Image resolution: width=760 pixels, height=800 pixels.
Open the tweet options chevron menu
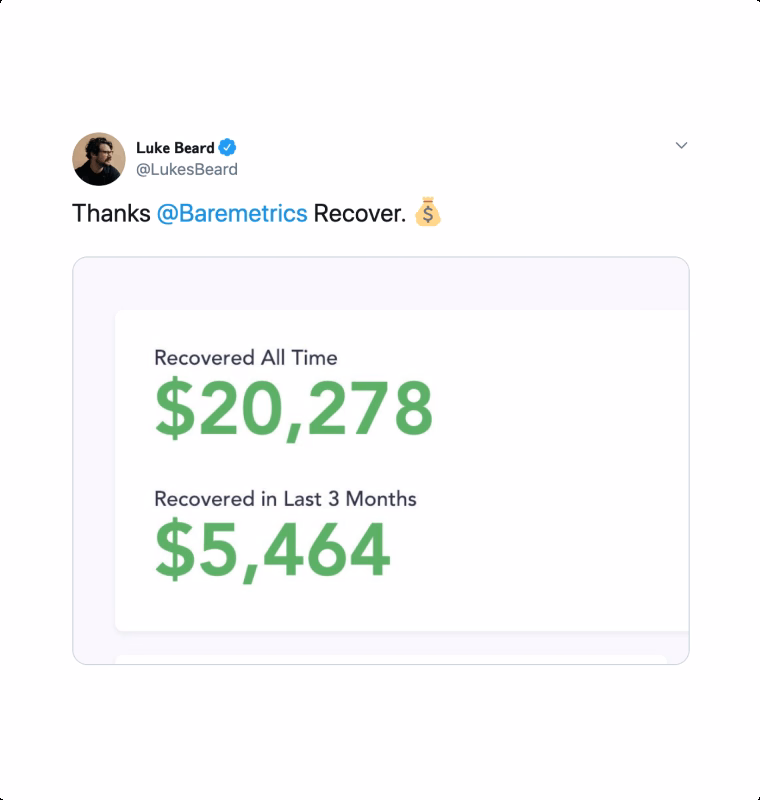click(681, 146)
